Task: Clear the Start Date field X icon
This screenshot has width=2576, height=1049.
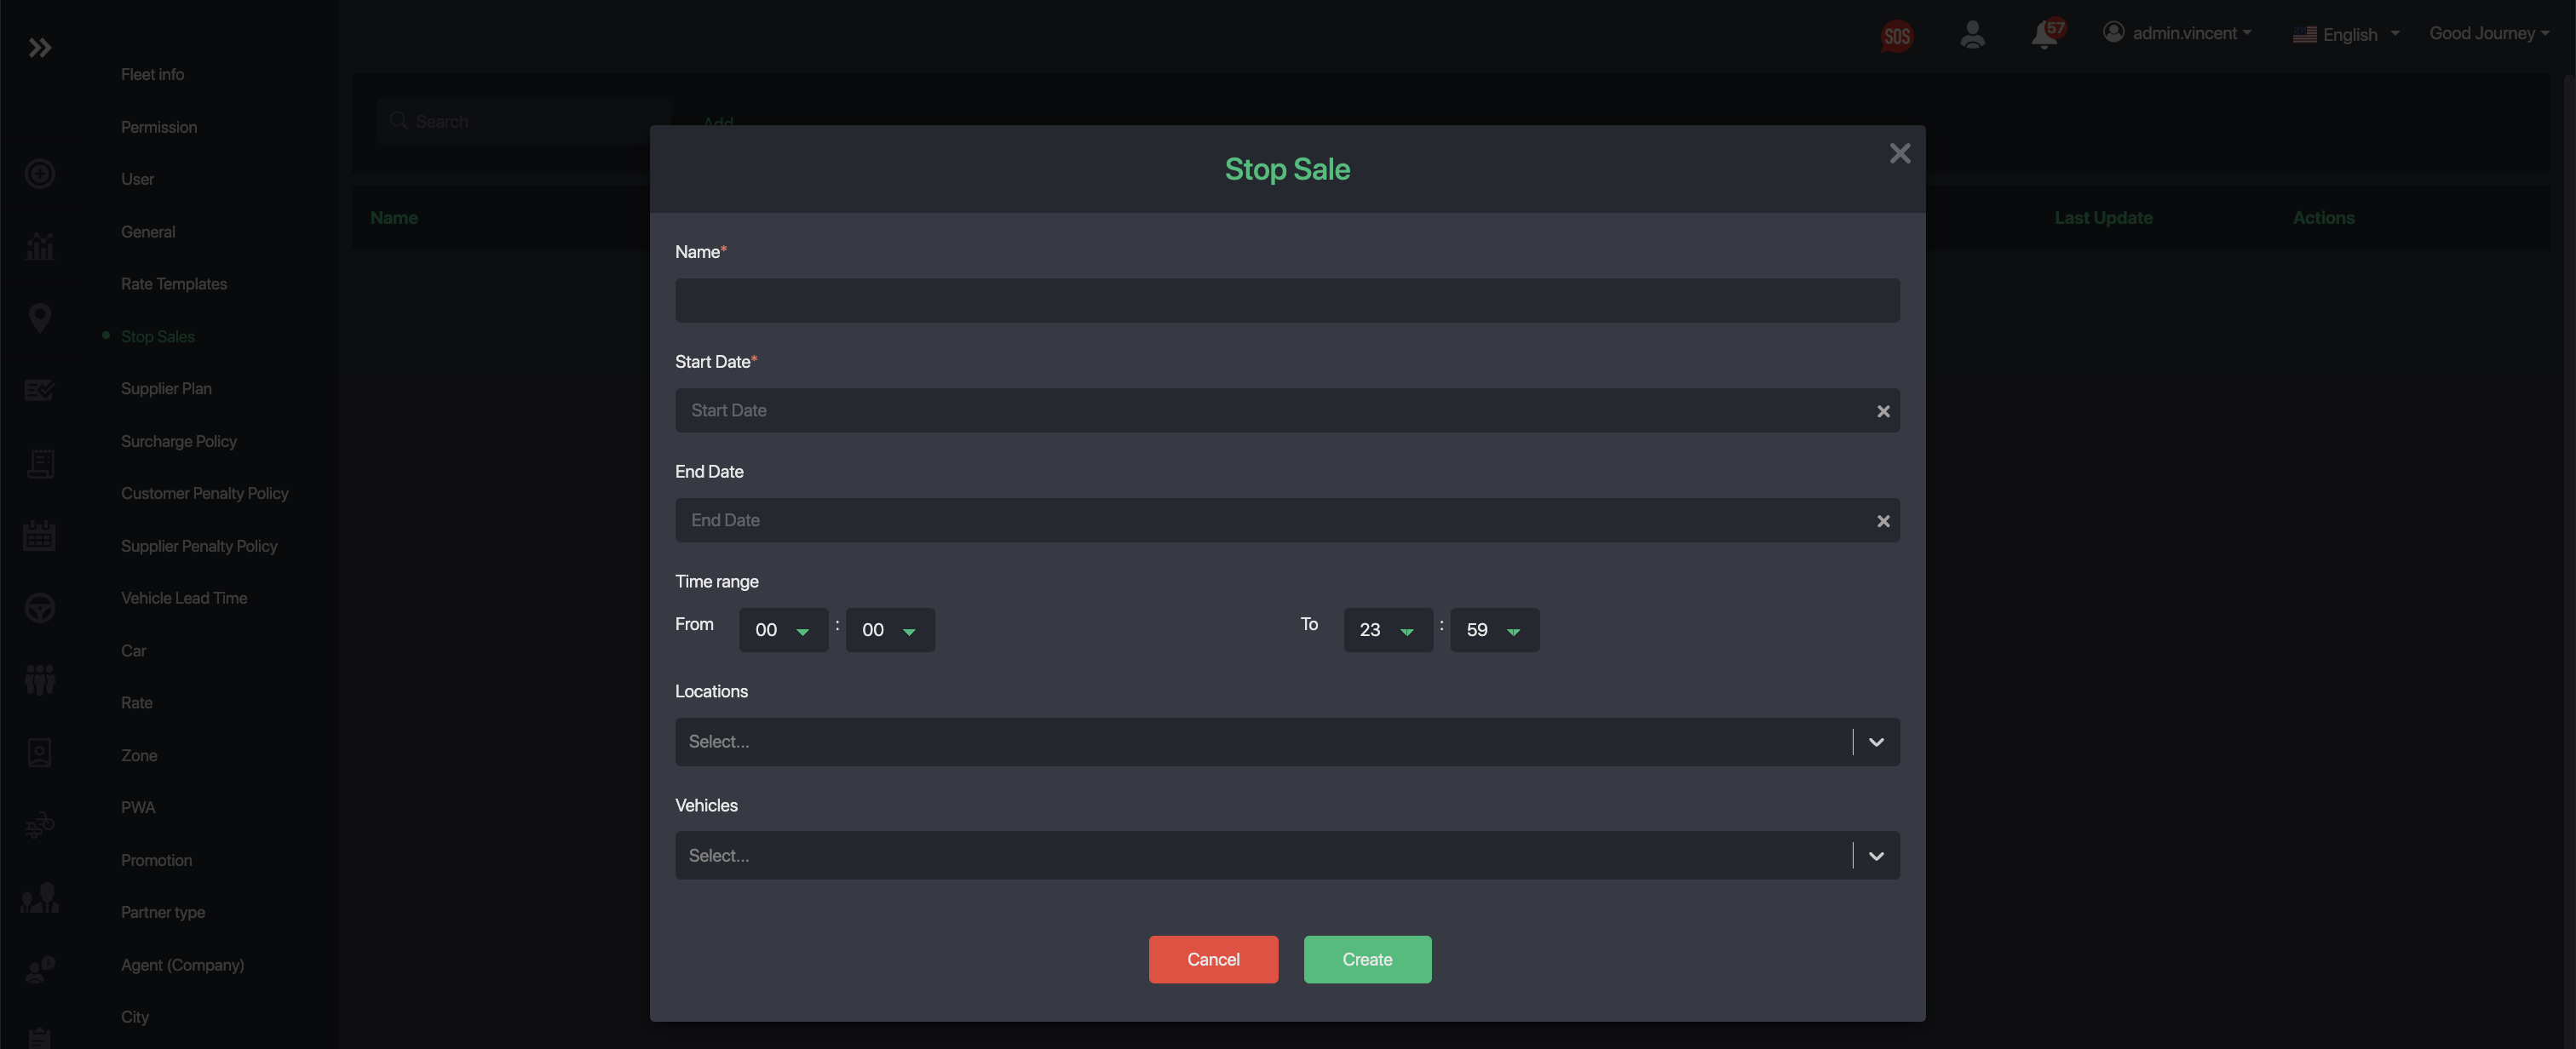Action: tap(1883, 411)
